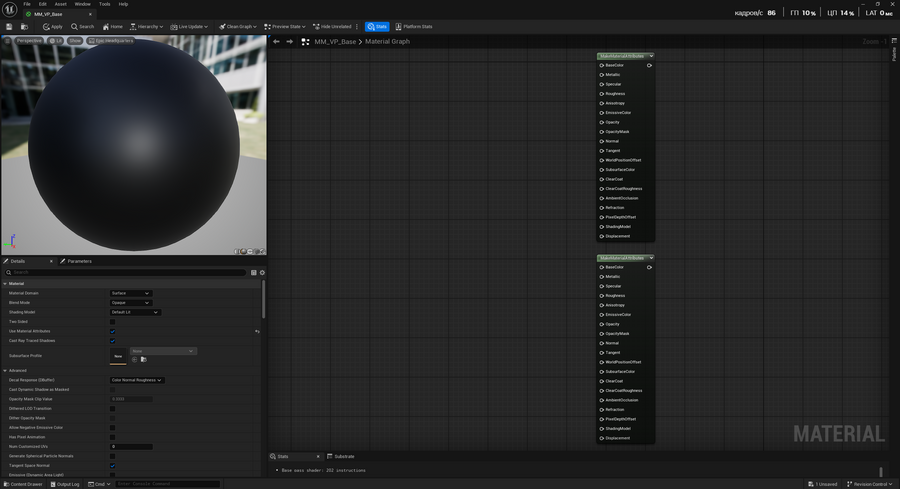This screenshot has width=900, height=489.
Task: Navigate back with the graph arrow
Action: [x=276, y=42]
